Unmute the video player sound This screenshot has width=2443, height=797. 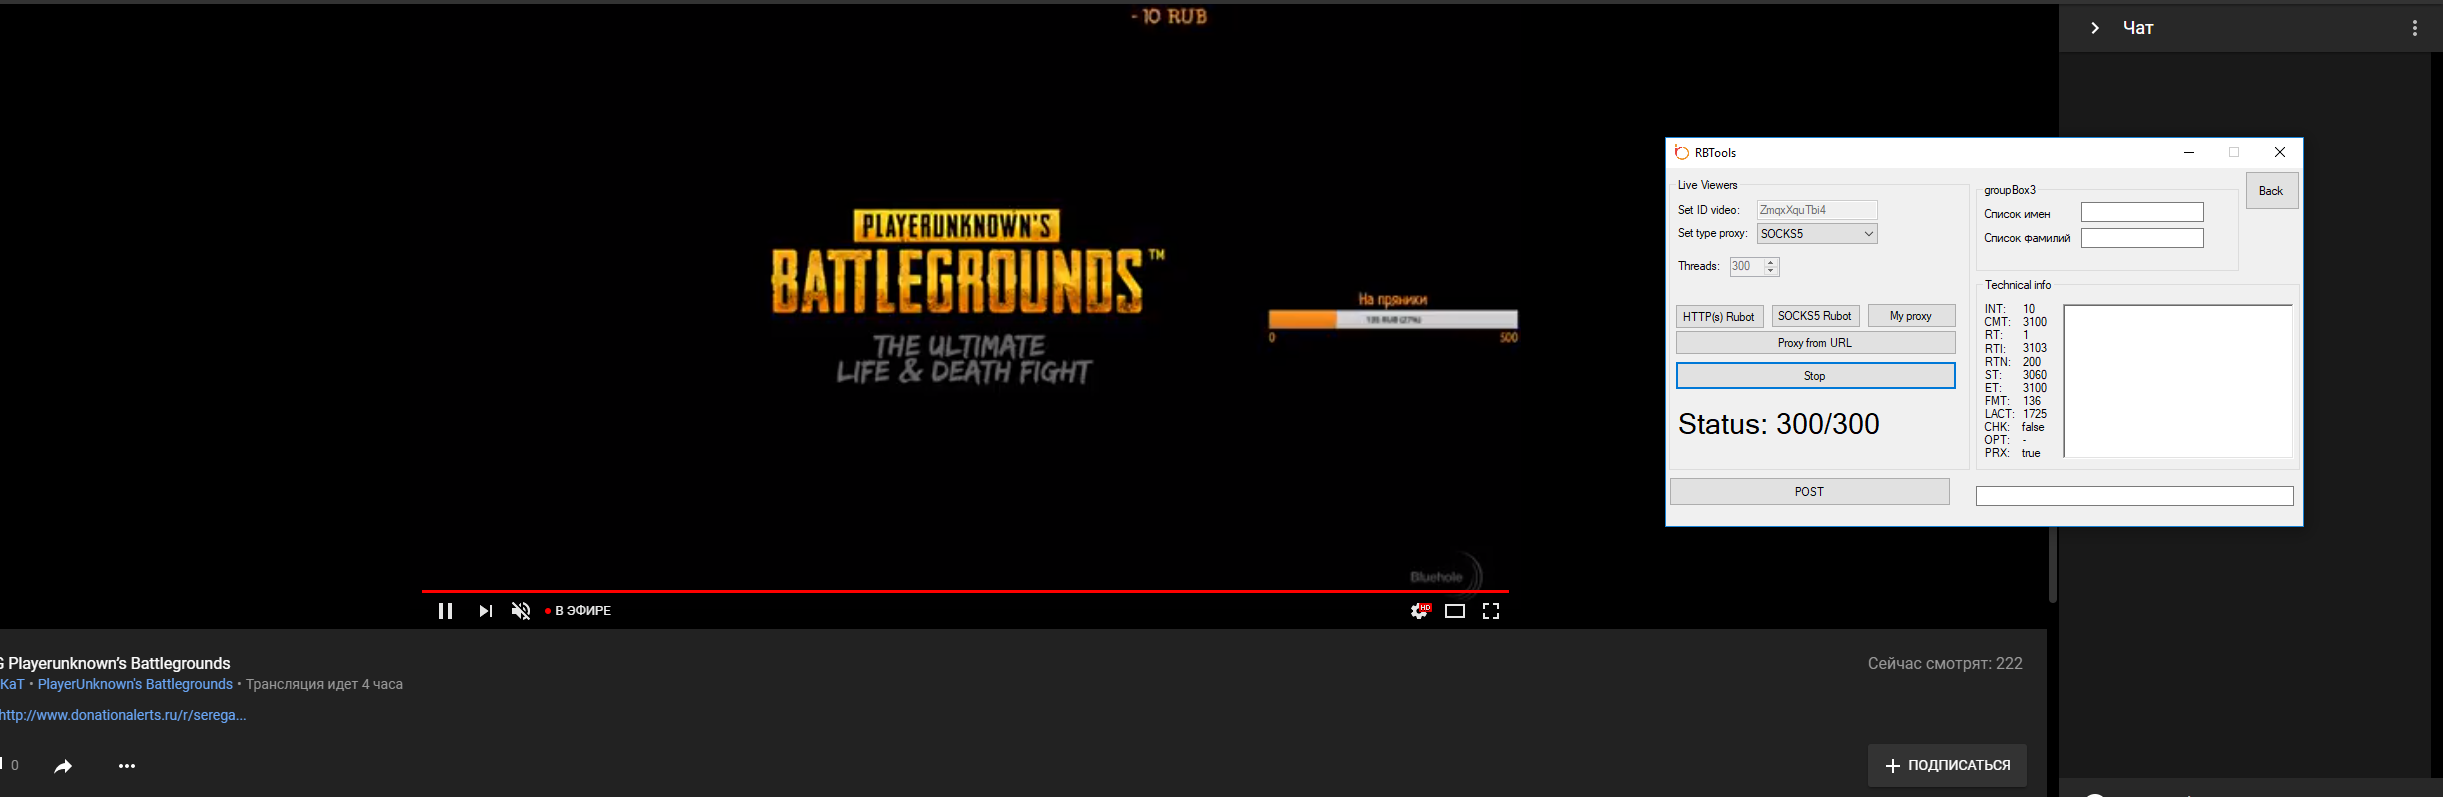pyautogui.click(x=521, y=611)
